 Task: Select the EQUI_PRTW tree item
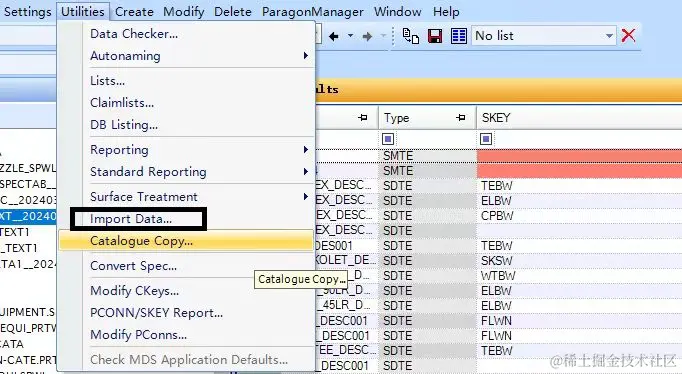[28, 328]
